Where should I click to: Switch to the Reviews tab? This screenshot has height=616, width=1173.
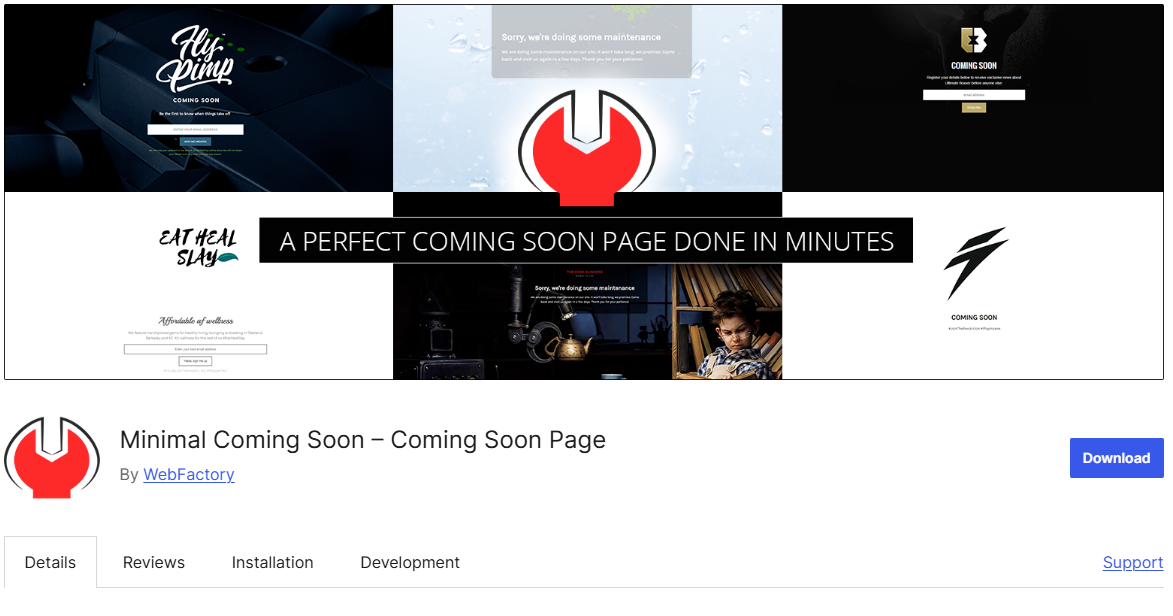[x=153, y=562]
